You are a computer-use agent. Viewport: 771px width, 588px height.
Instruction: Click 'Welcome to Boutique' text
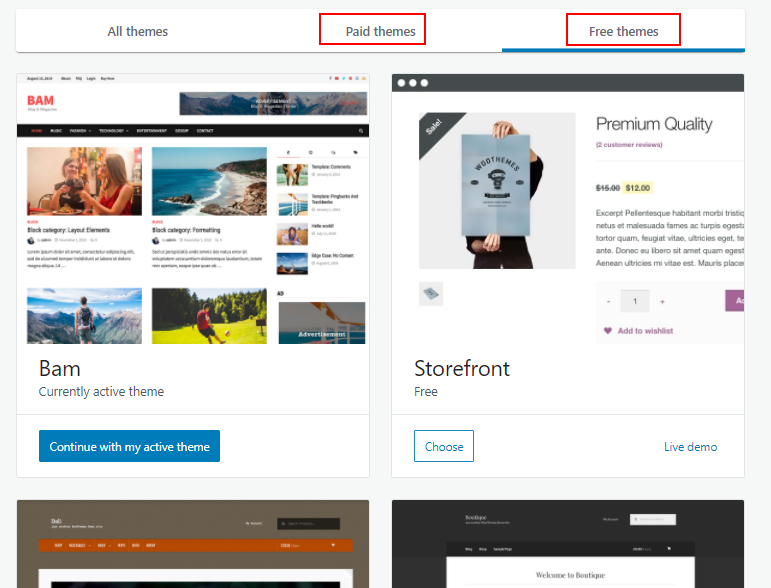570,575
